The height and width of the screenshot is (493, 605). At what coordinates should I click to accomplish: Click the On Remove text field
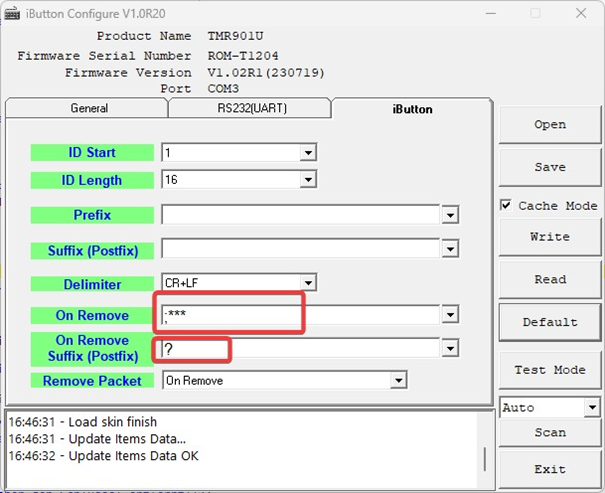300,316
